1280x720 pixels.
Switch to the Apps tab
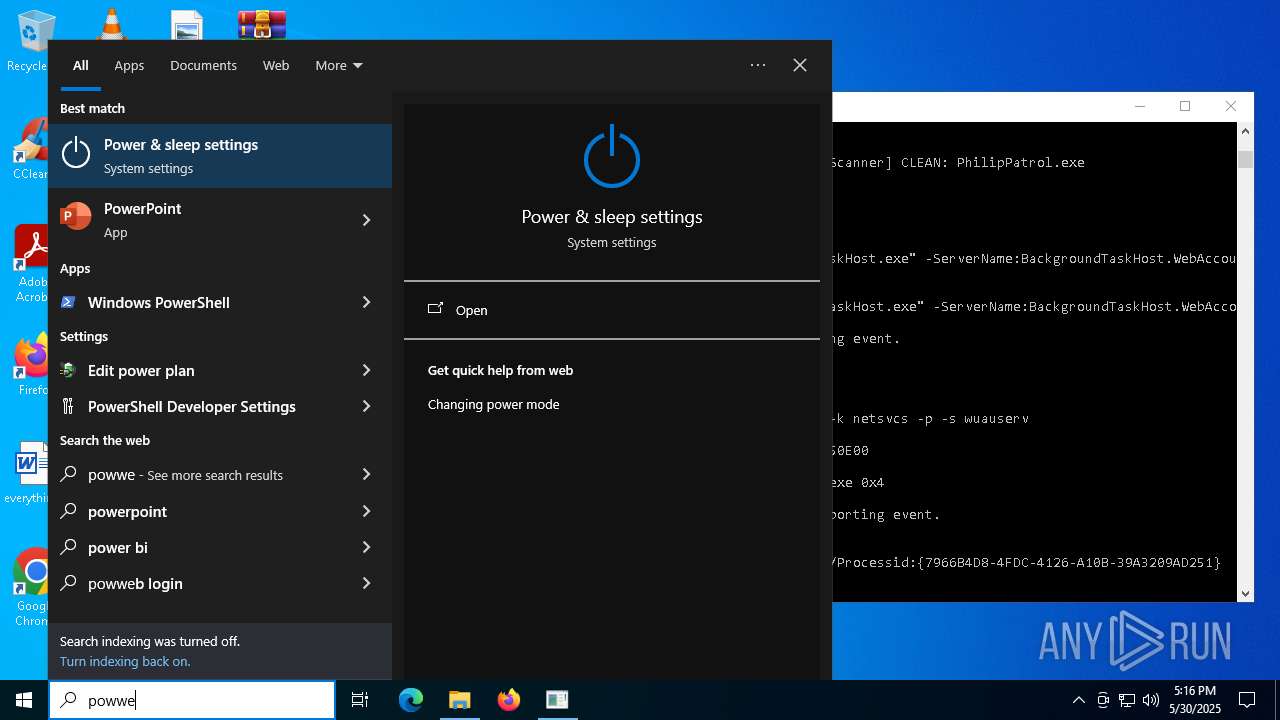pyautogui.click(x=129, y=65)
